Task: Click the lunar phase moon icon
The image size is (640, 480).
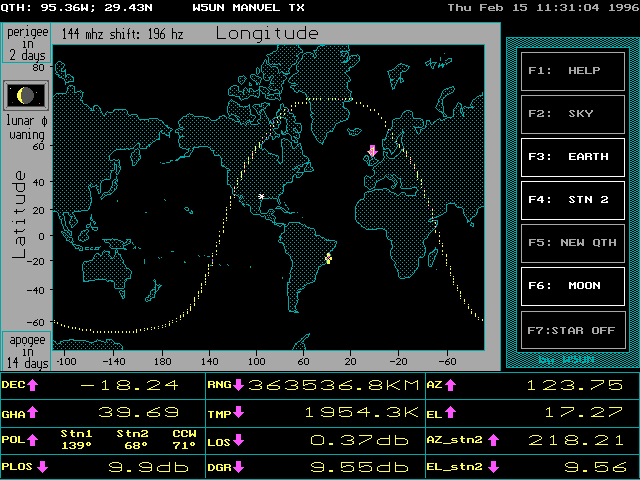Action: pyautogui.click(x=25, y=95)
